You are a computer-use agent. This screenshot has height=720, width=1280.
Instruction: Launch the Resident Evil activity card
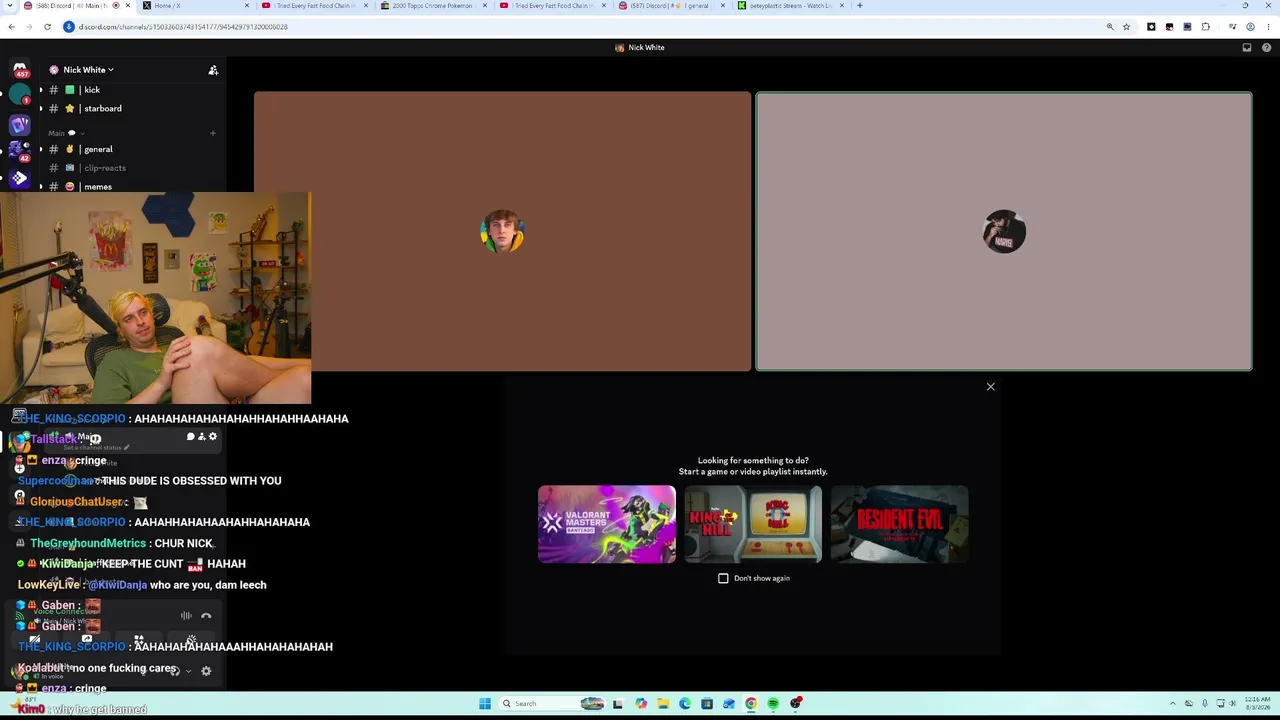[899, 525]
